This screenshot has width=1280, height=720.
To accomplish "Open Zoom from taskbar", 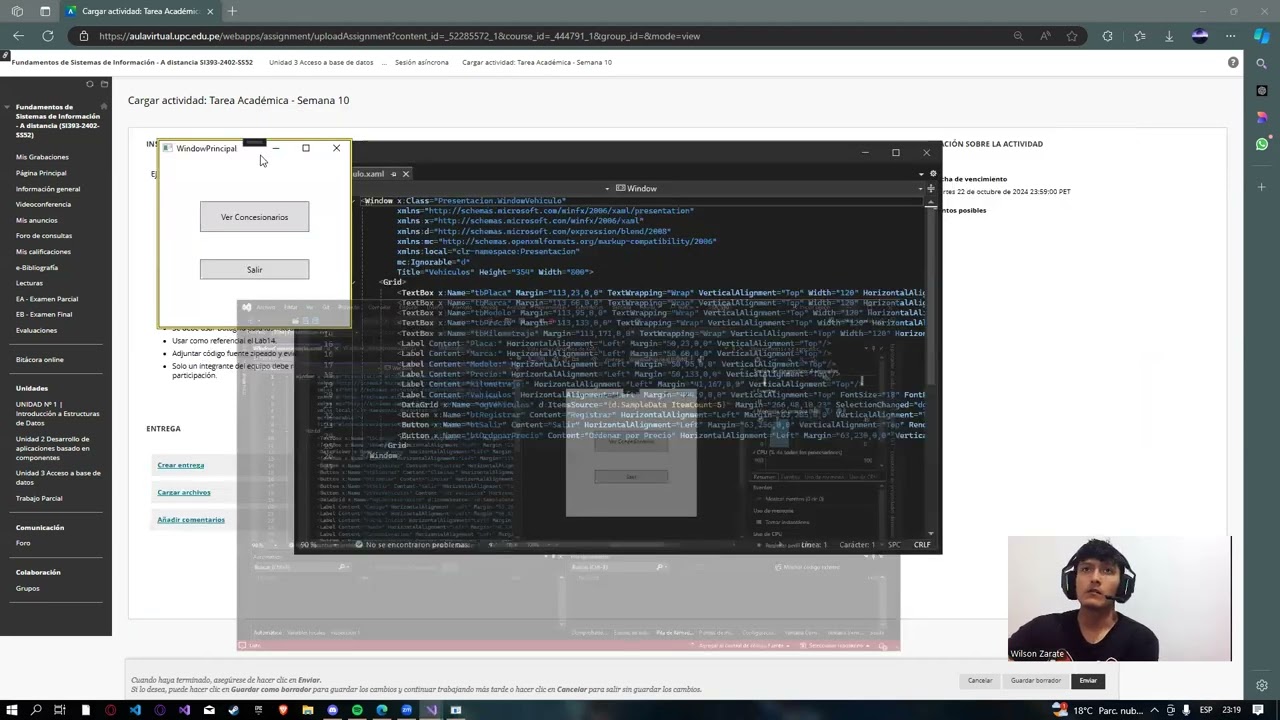I will pos(406,710).
